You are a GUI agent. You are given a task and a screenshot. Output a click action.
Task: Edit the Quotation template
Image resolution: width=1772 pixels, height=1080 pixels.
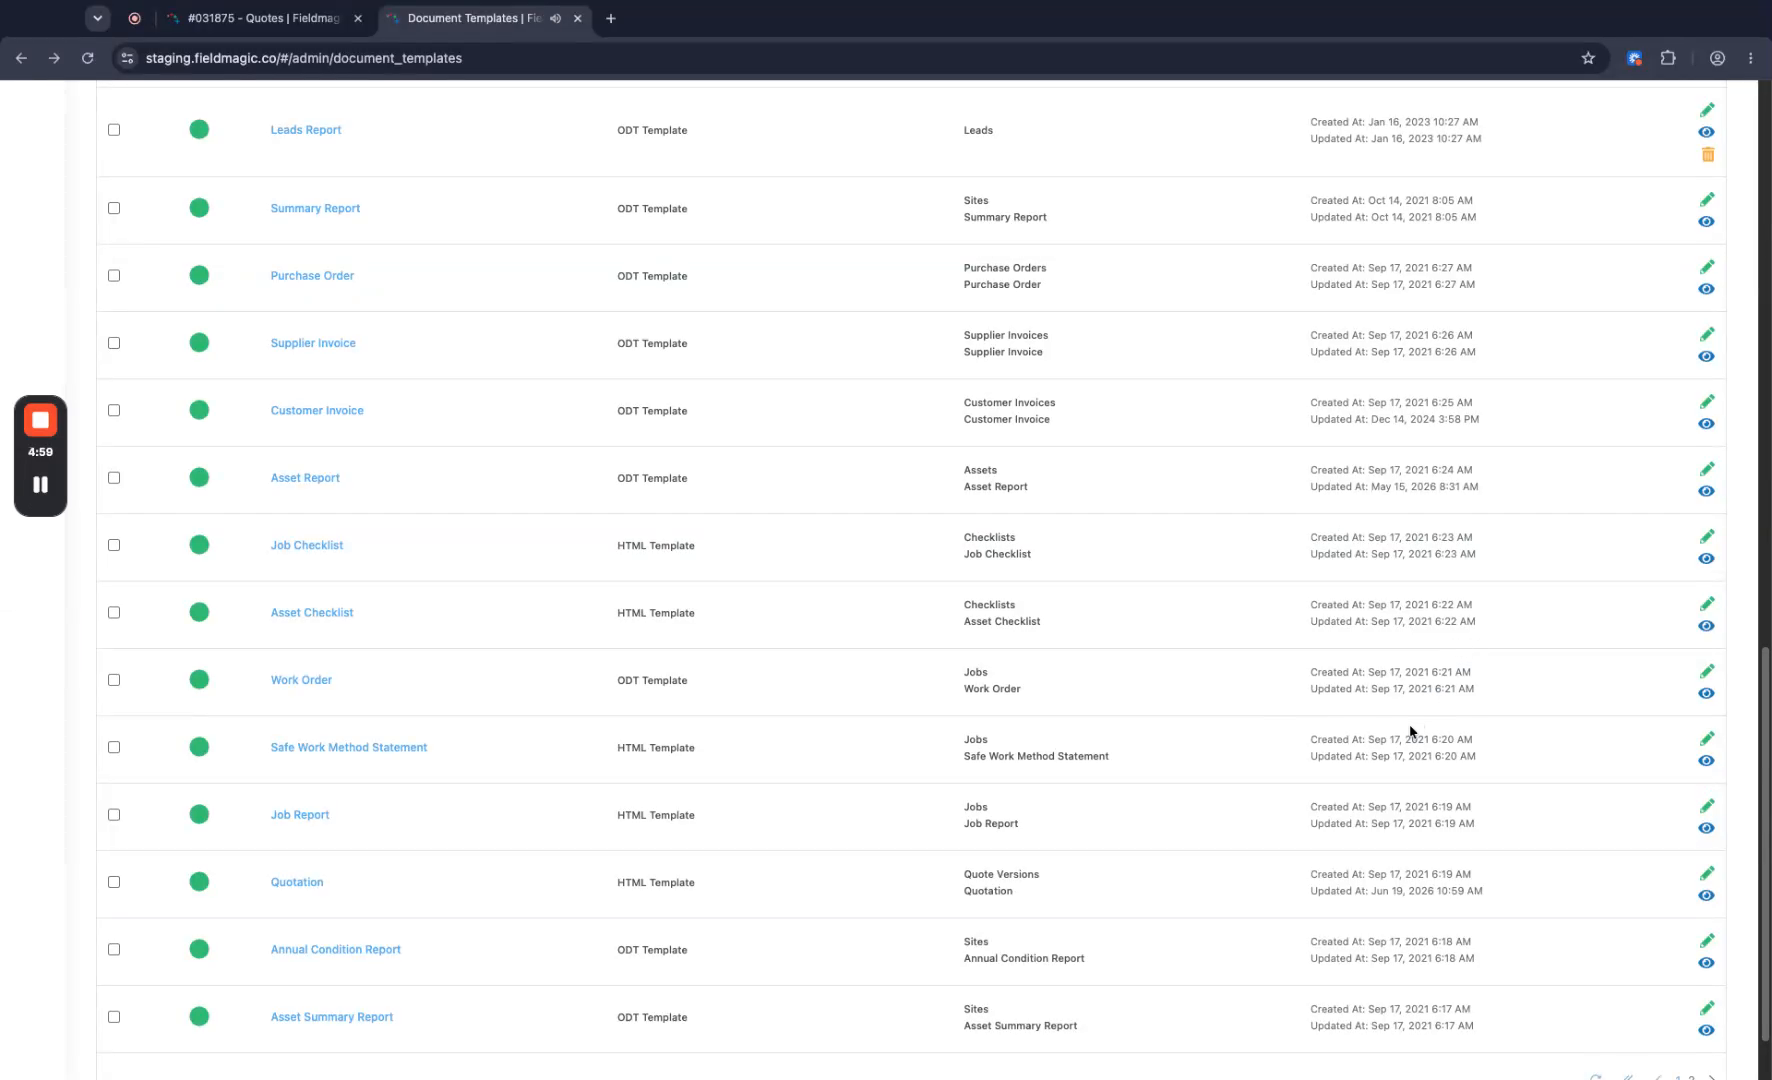click(1707, 873)
